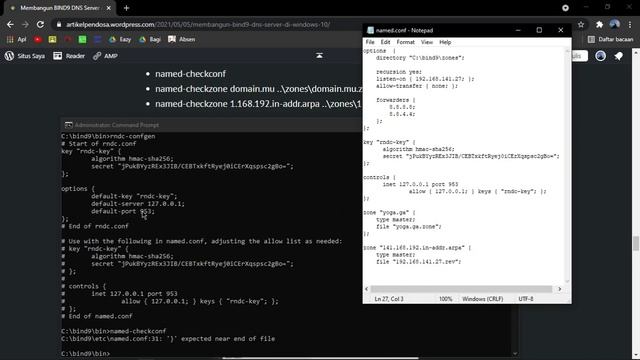The image size is (640, 360).
Task: Go back using browser back arrow
Action: pyautogui.click(x=10, y=24)
